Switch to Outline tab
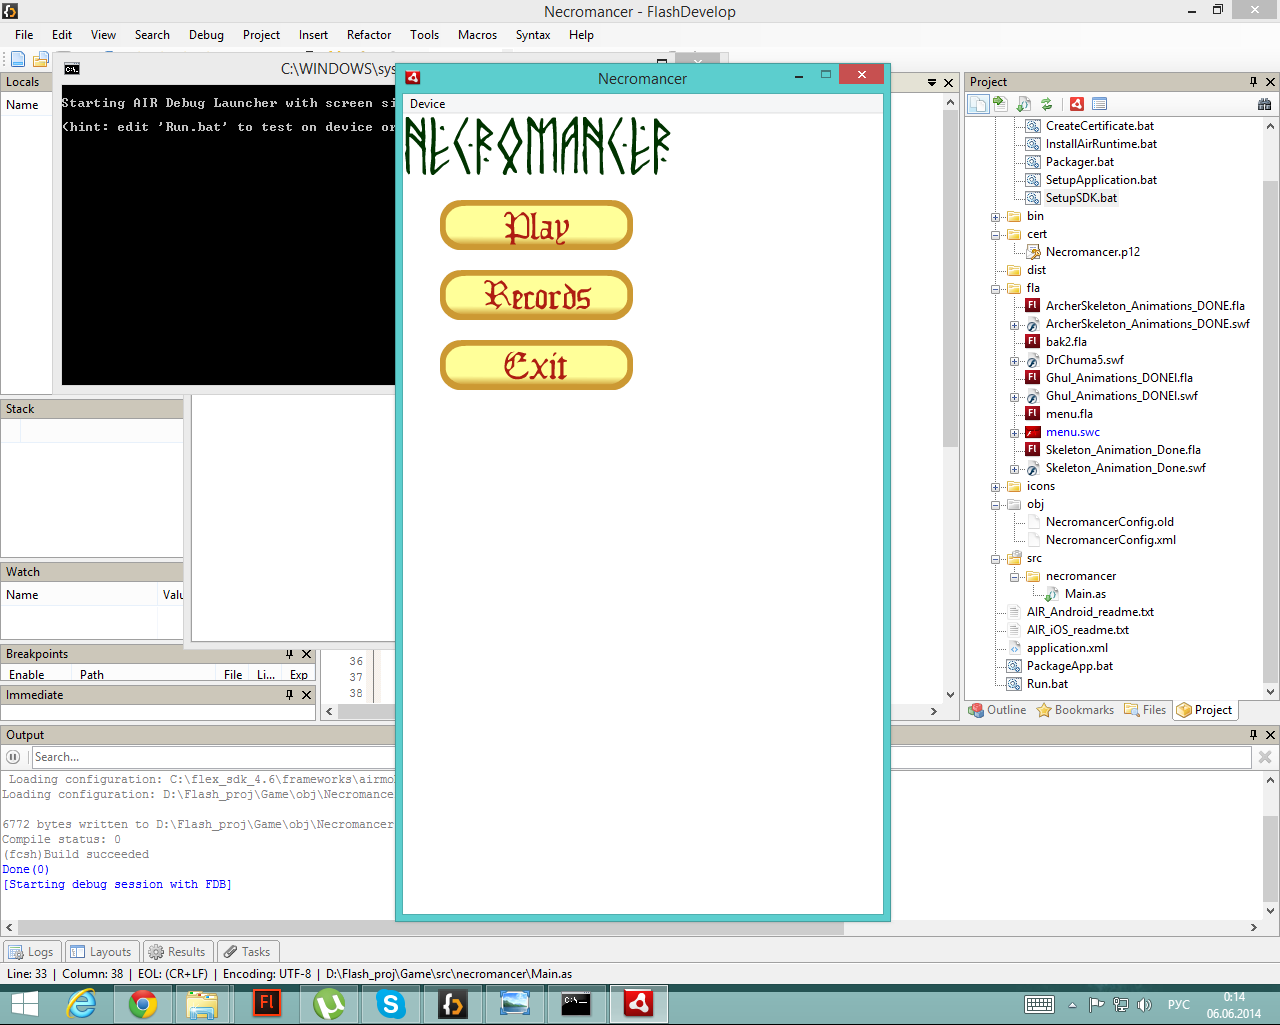Screen dimensions: 1280x1025 (x=997, y=710)
